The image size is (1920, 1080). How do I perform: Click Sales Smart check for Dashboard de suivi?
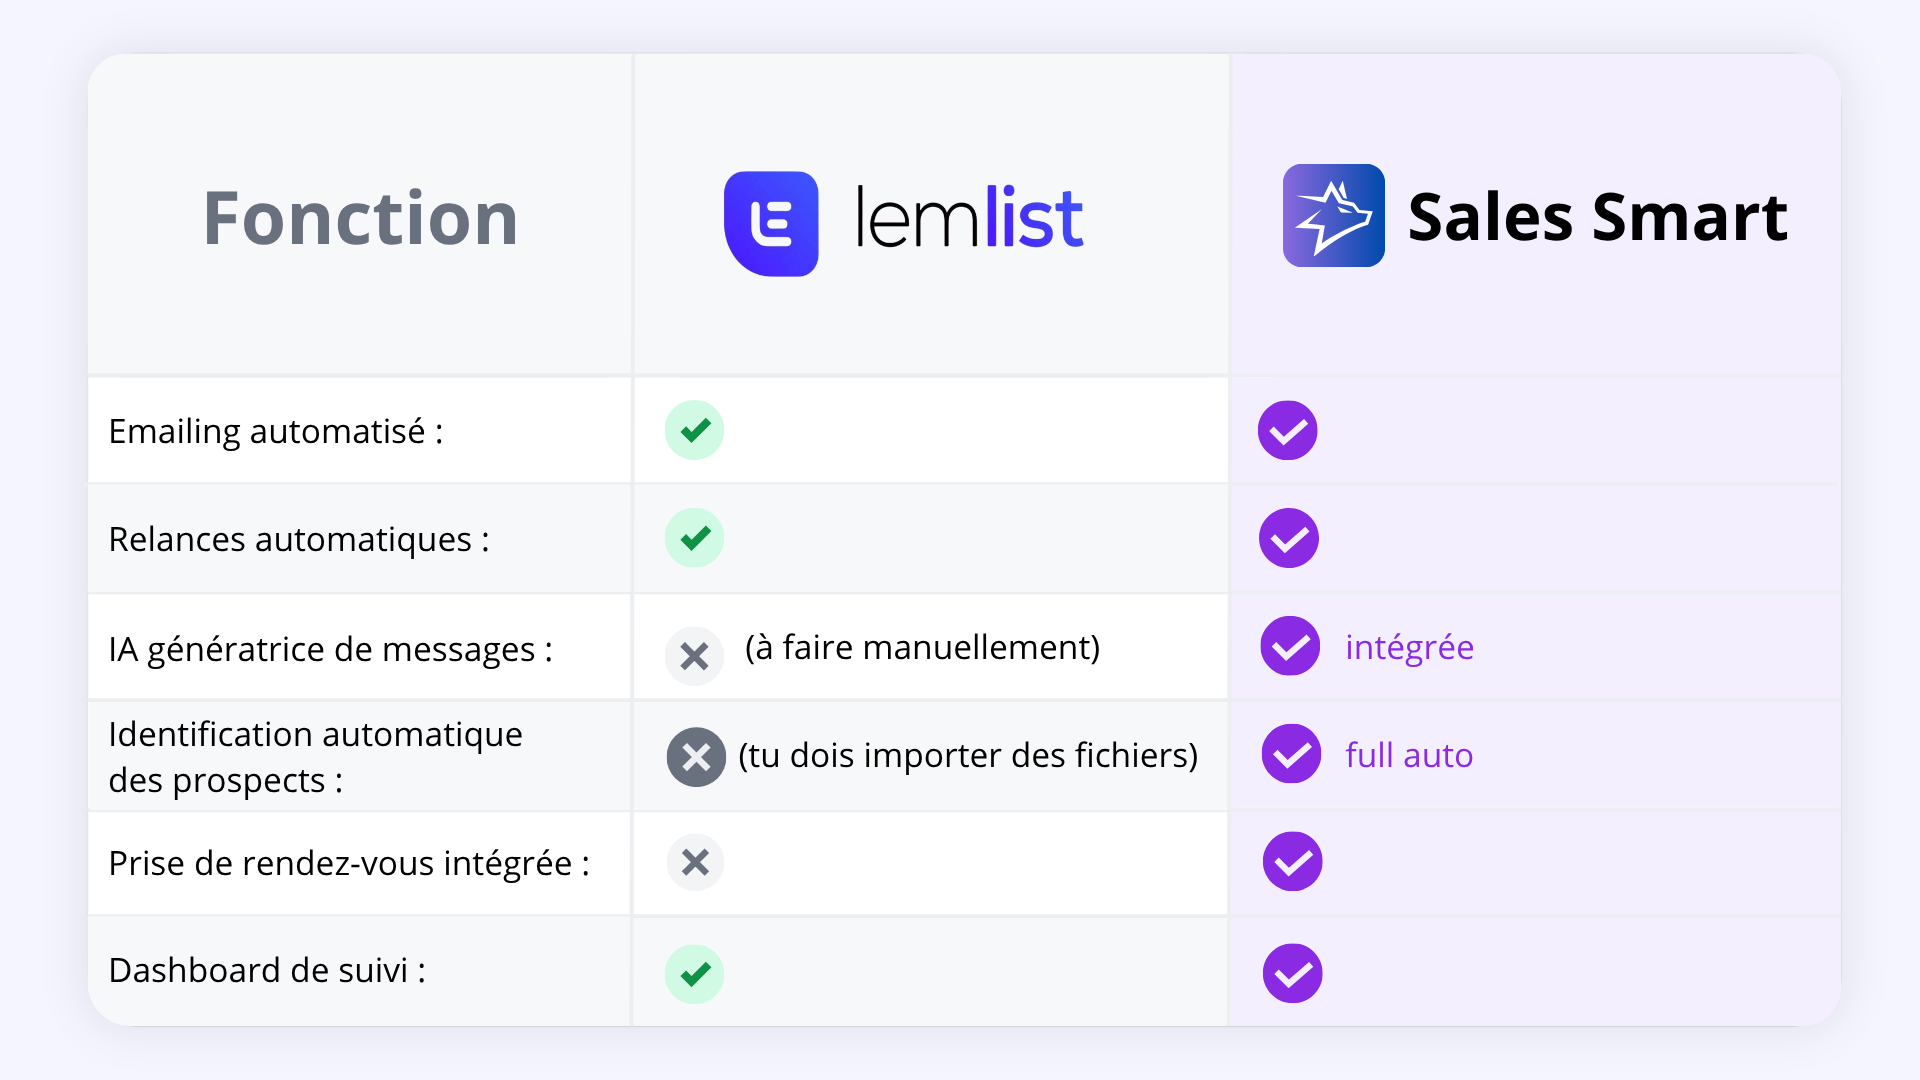pos(1292,973)
